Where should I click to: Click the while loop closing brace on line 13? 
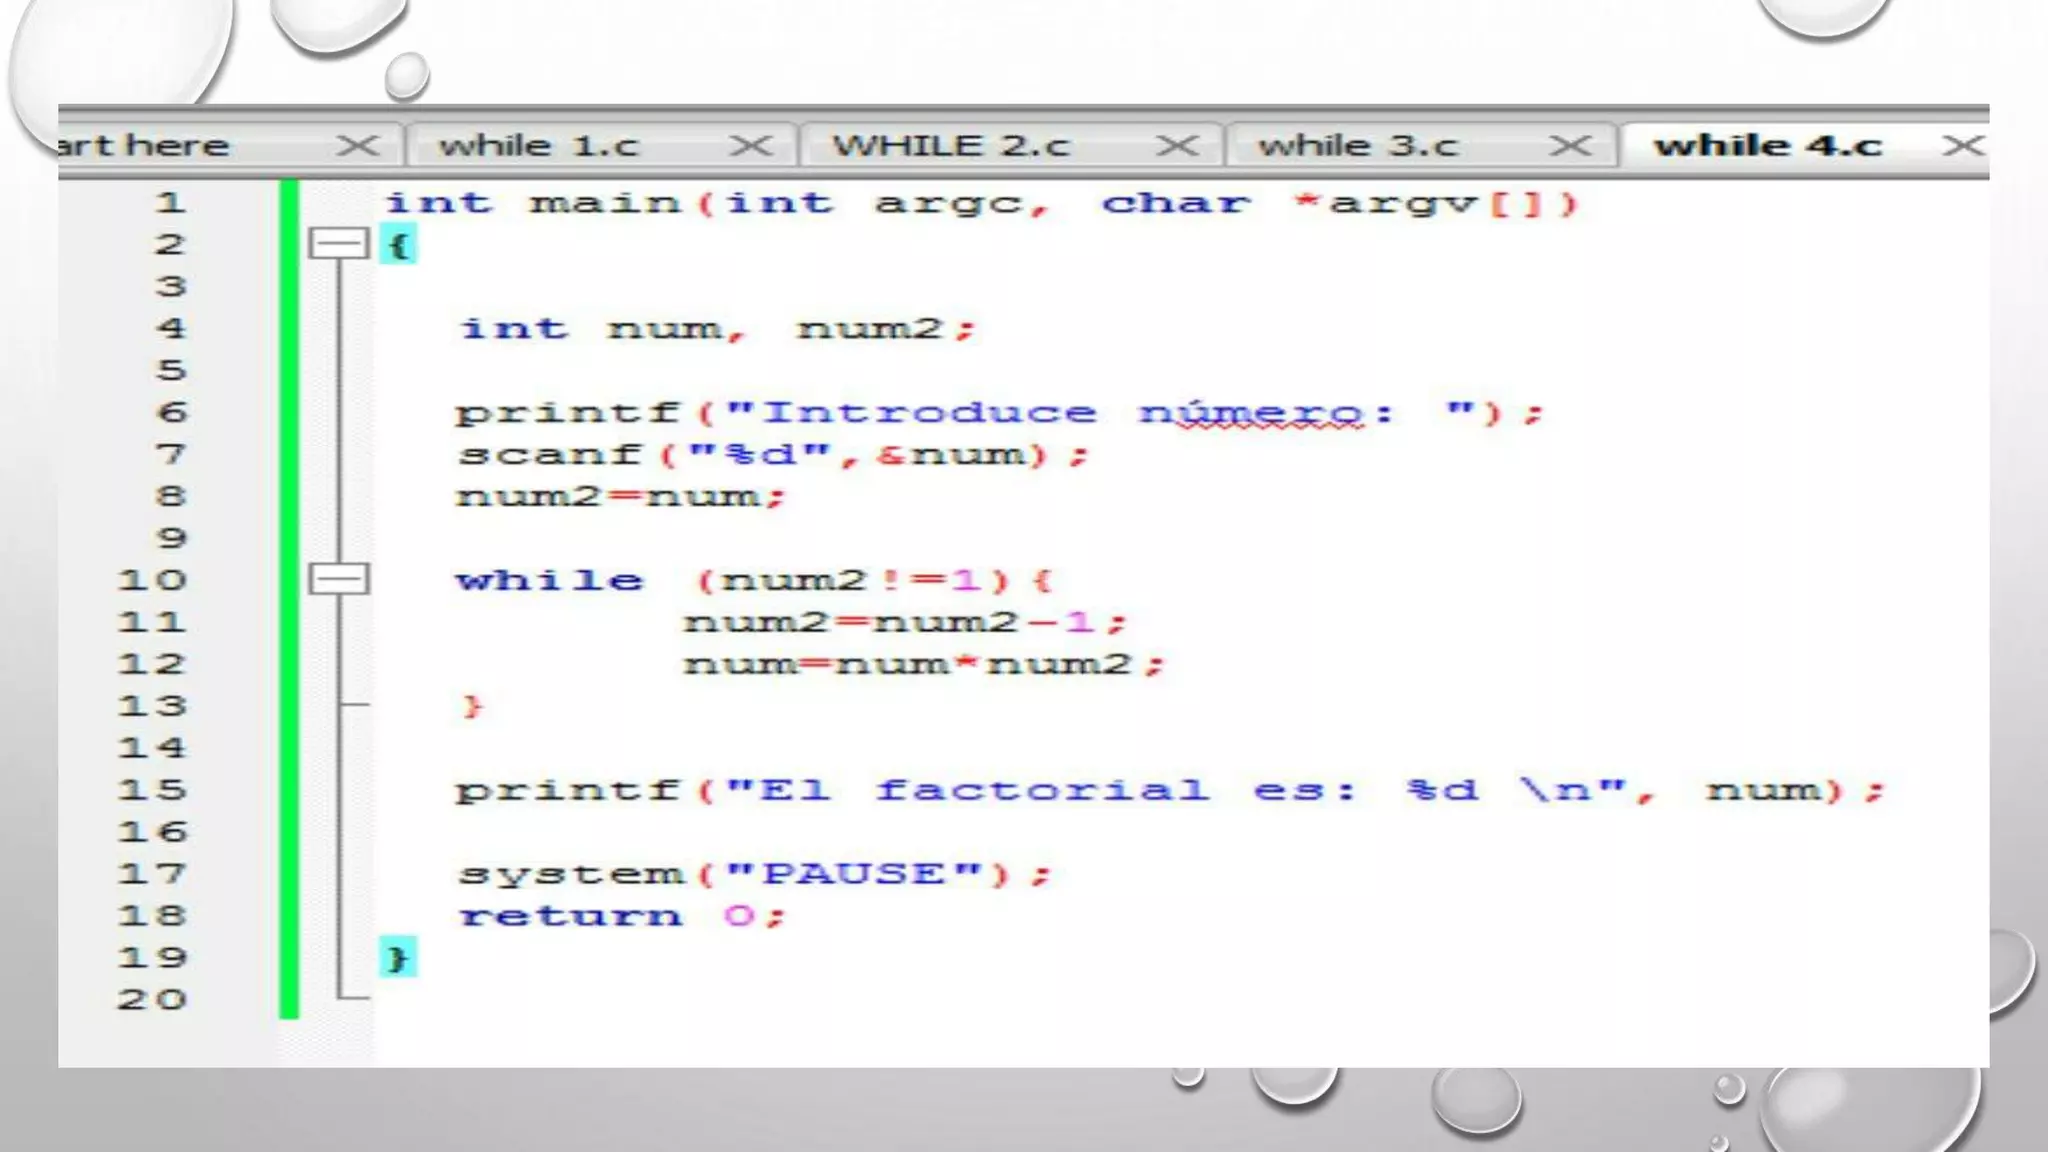(472, 706)
